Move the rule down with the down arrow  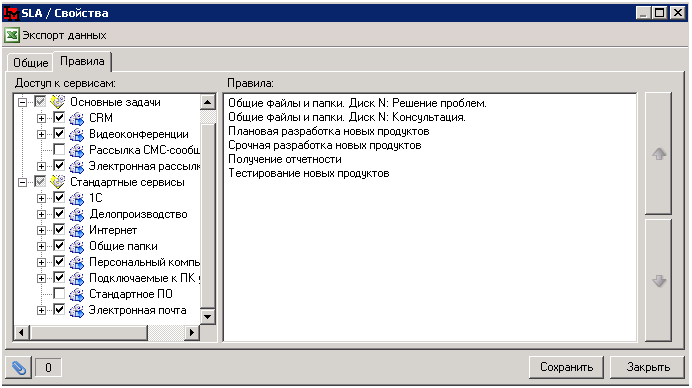[x=658, y=280]
